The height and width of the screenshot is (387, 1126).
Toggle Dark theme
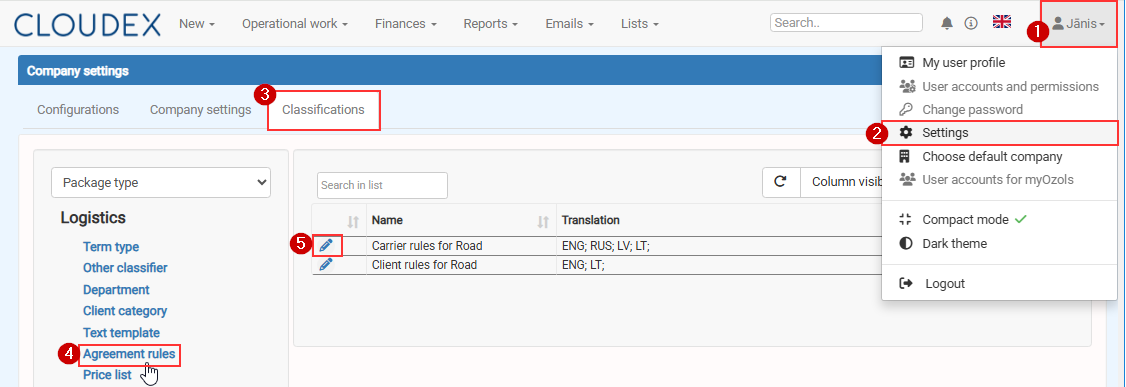954,243
